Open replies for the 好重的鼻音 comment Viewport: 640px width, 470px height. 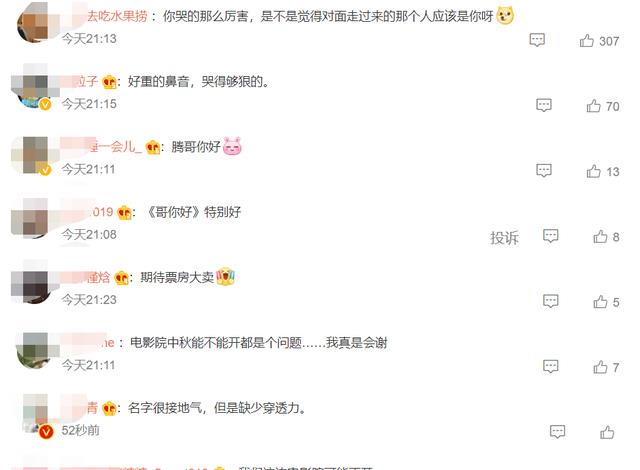544,105
